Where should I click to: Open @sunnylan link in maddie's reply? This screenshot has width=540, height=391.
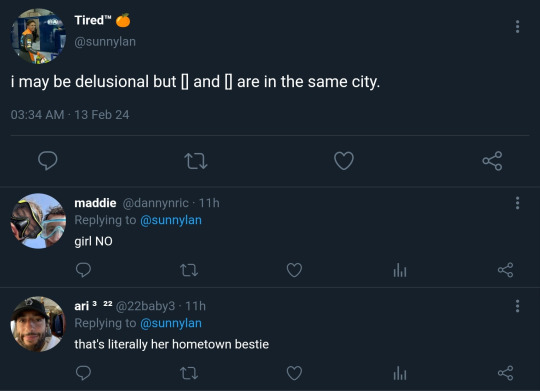pyautogui.click(x=171, y=220)
